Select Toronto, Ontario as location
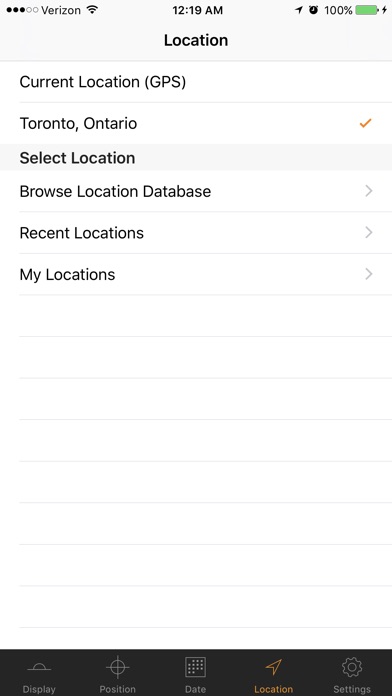Image resolution: width=392 pixels, height=696 pixels. coord(196,123)
